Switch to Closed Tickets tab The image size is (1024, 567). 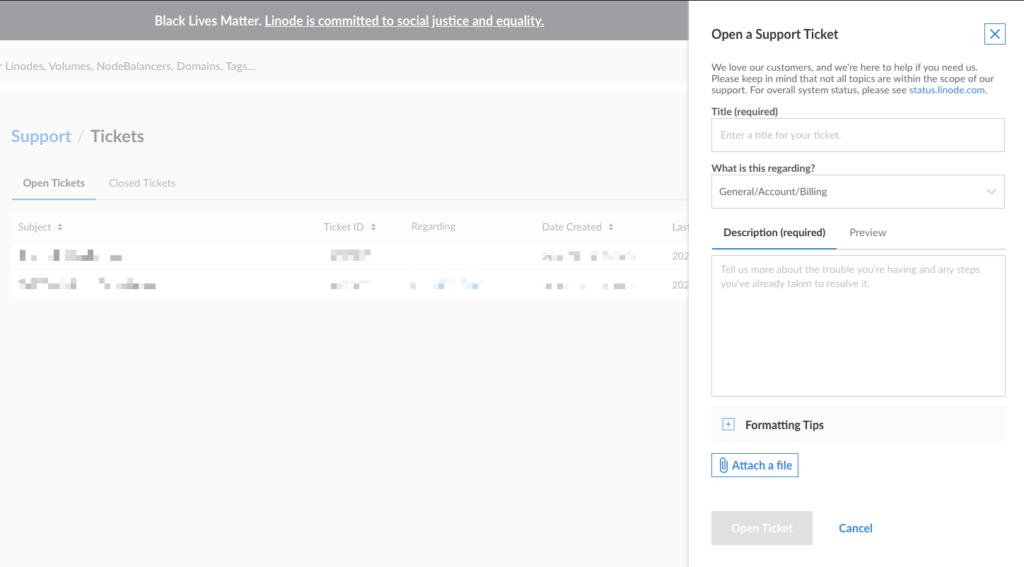click(142, 183)
